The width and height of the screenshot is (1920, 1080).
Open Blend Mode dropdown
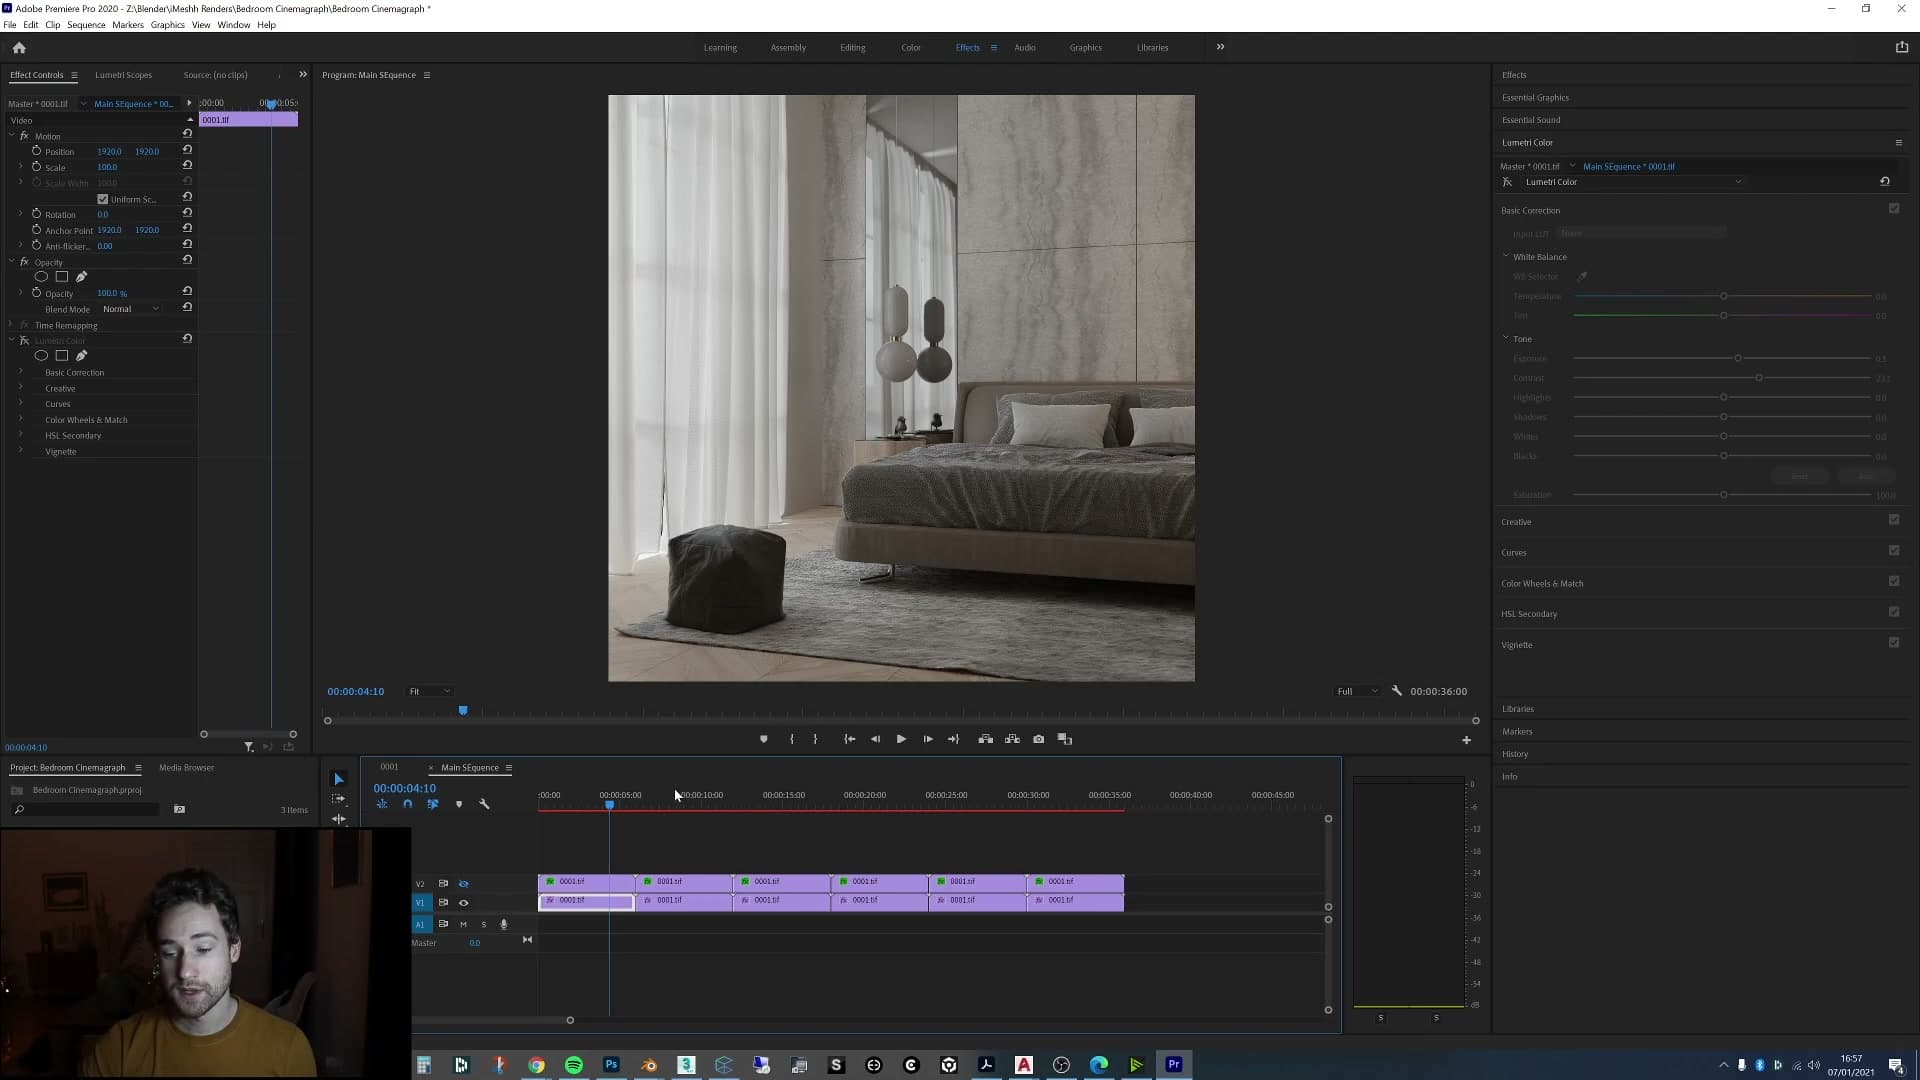click(131, 309)
